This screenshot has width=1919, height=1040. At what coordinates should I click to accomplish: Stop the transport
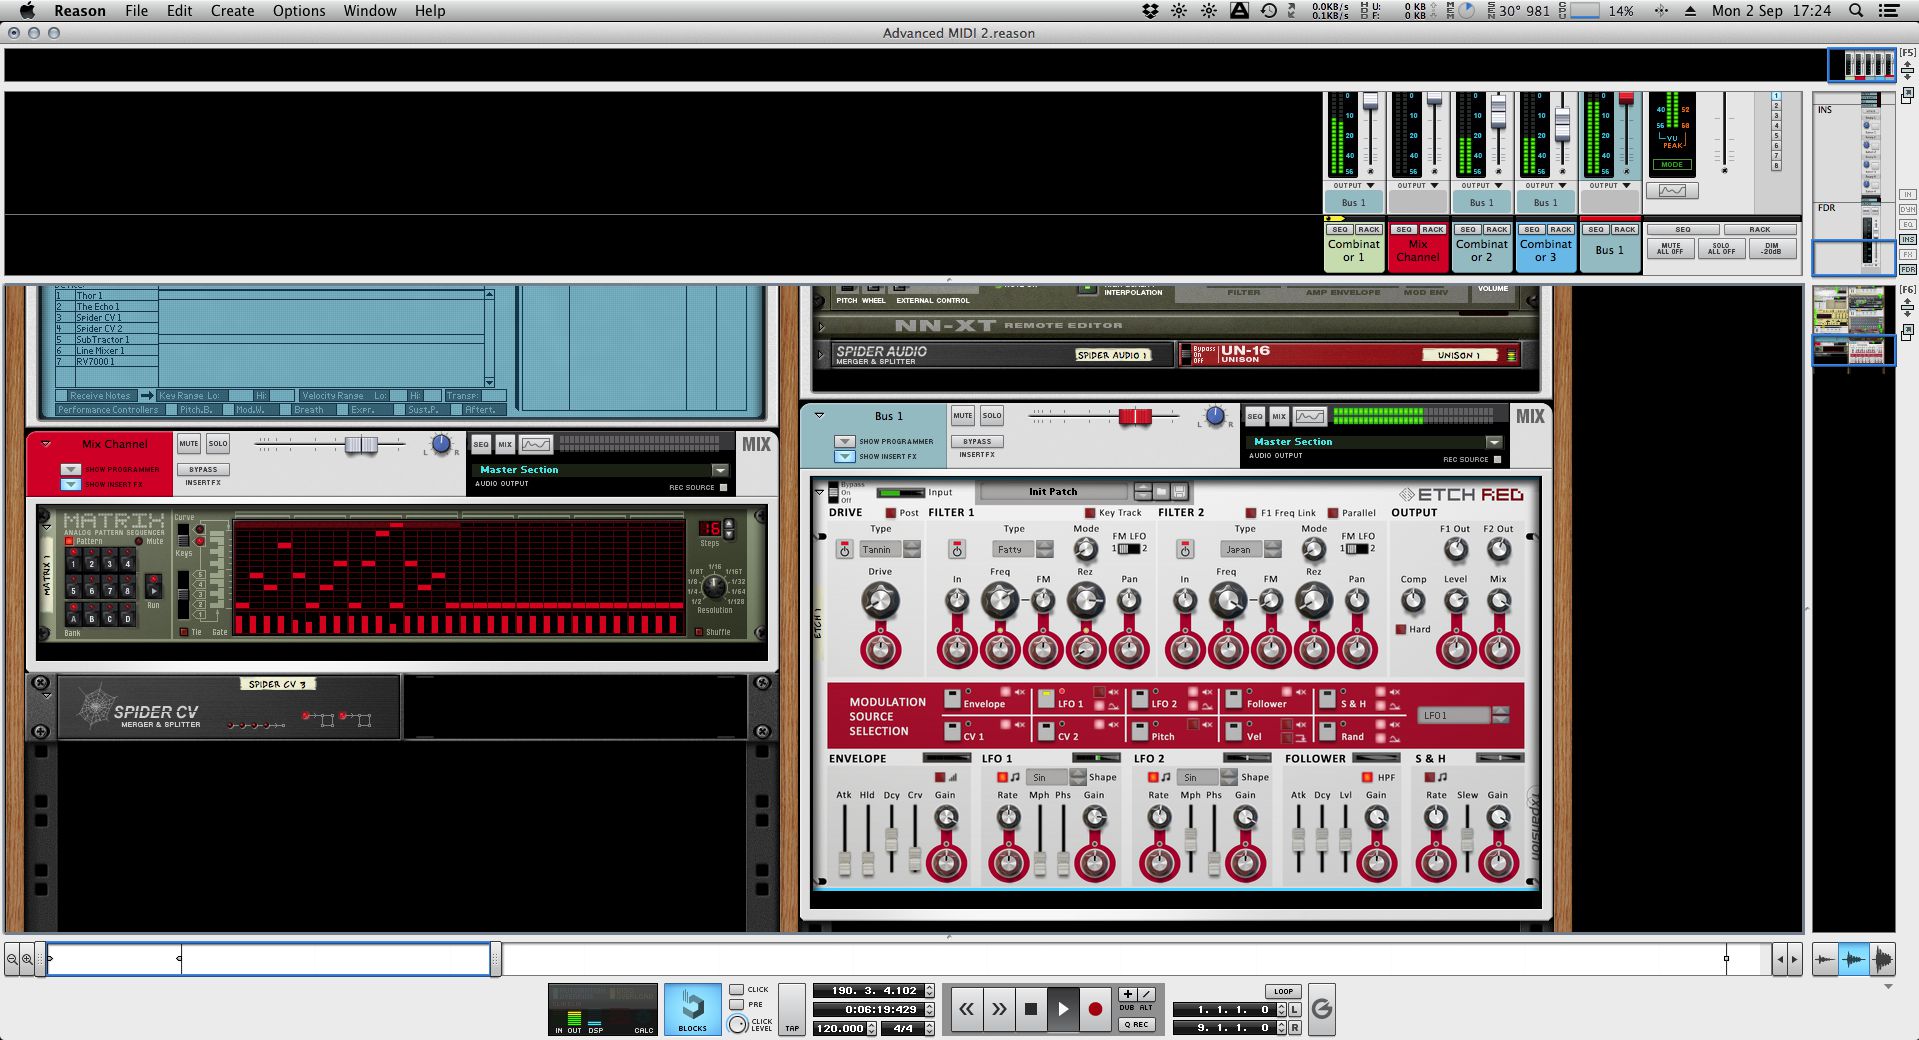pyautogui.click(x=1031, y=1009)
